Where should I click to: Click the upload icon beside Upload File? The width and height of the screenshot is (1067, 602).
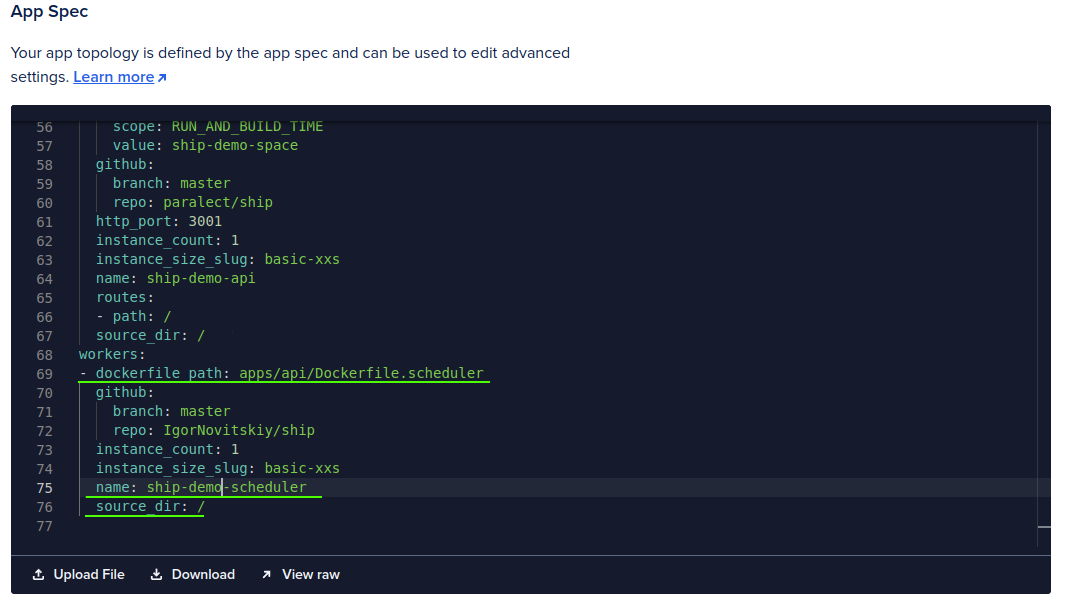[37, 574]
